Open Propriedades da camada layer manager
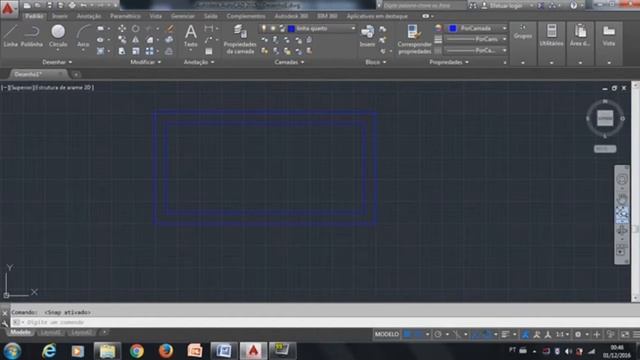Image resolution: width=640 pixels, height=360 pixels. [240, 39]
